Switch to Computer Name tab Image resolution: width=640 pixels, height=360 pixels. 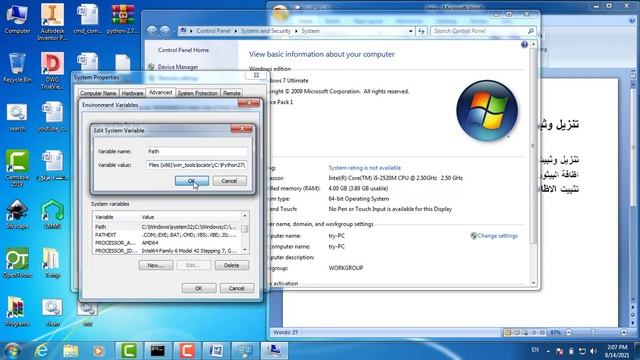point(98,93)
